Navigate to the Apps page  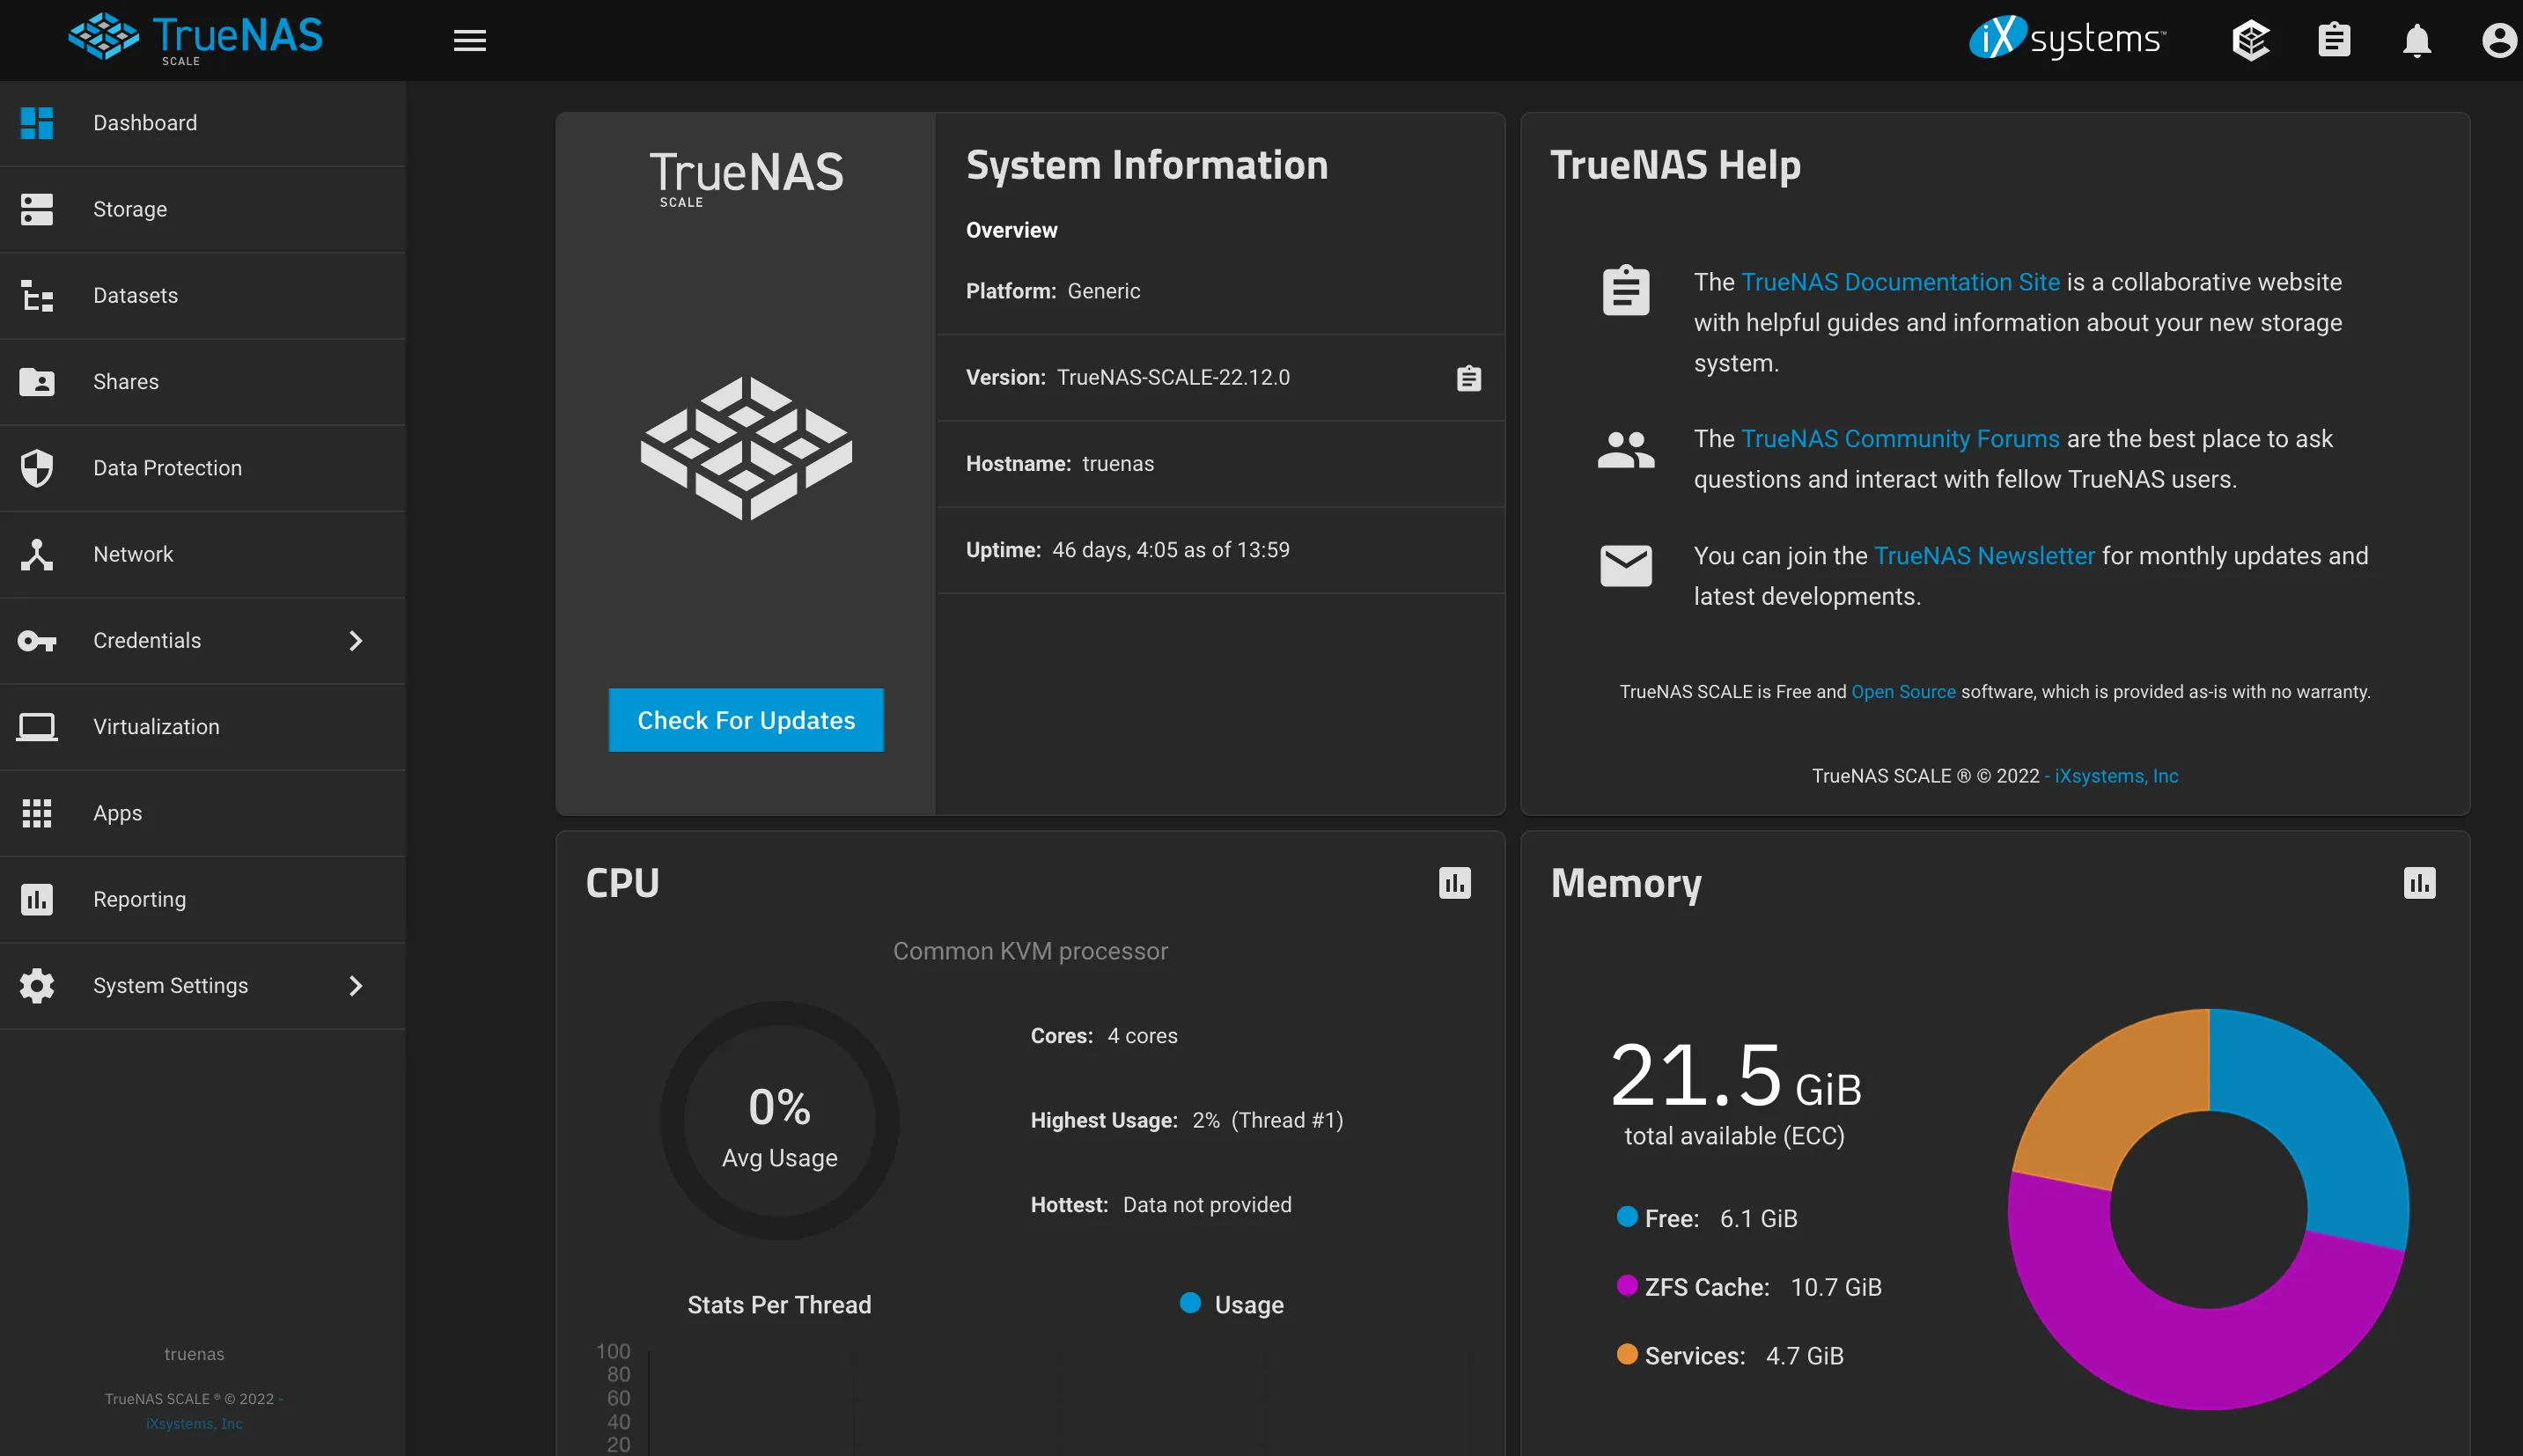[117, 813]
